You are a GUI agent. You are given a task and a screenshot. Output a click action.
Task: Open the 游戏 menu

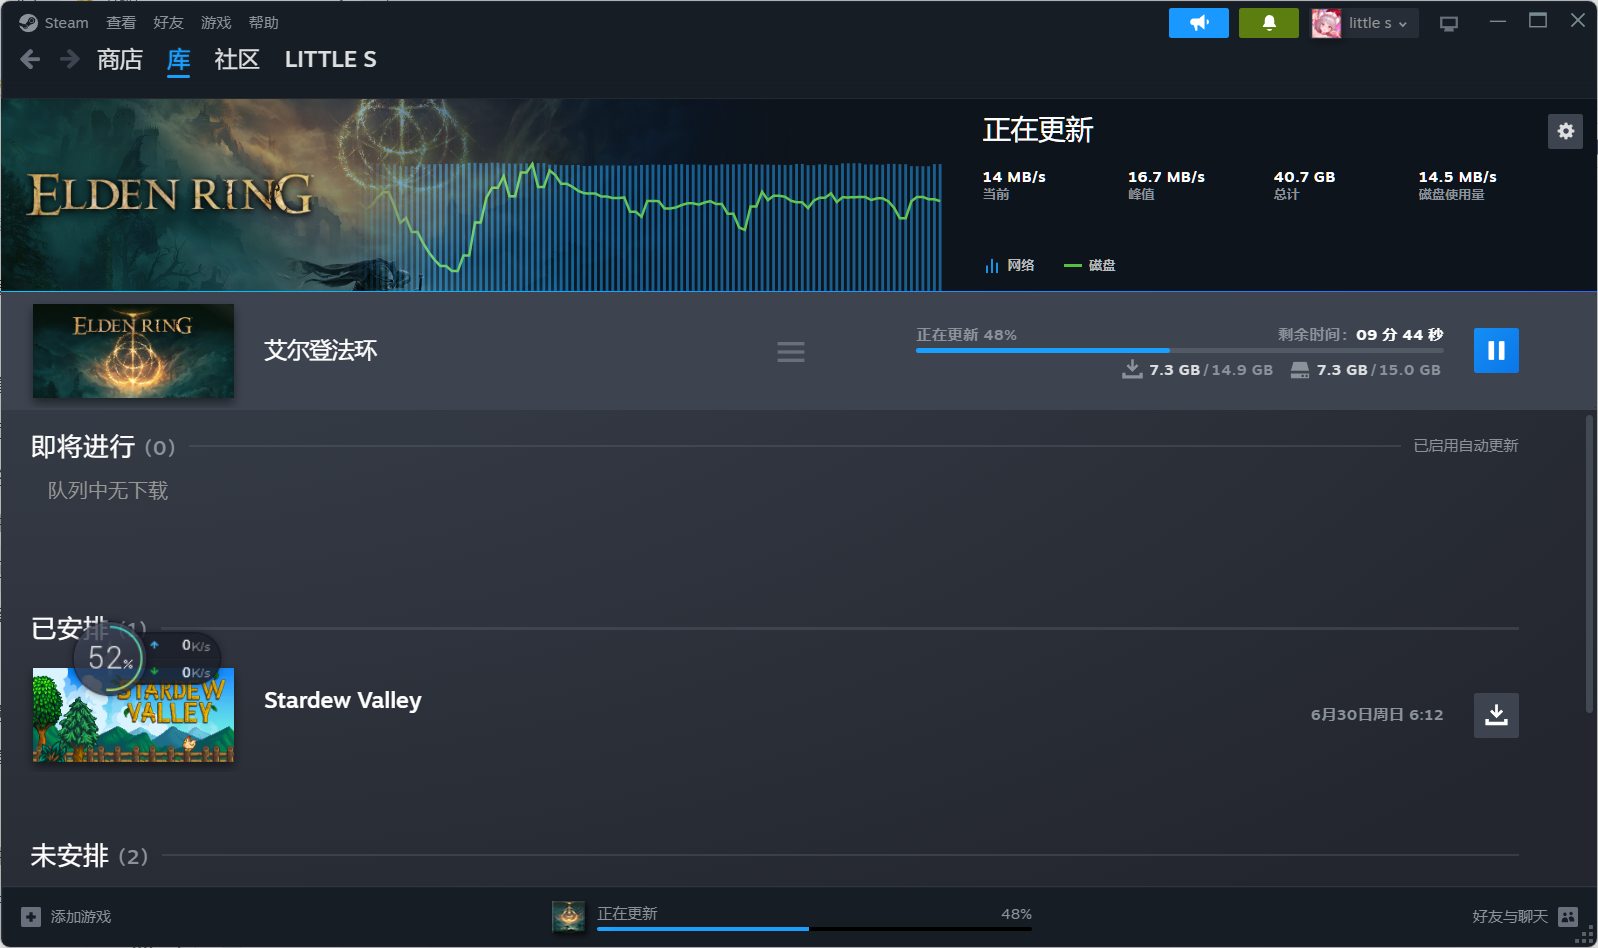click(216, 23)
